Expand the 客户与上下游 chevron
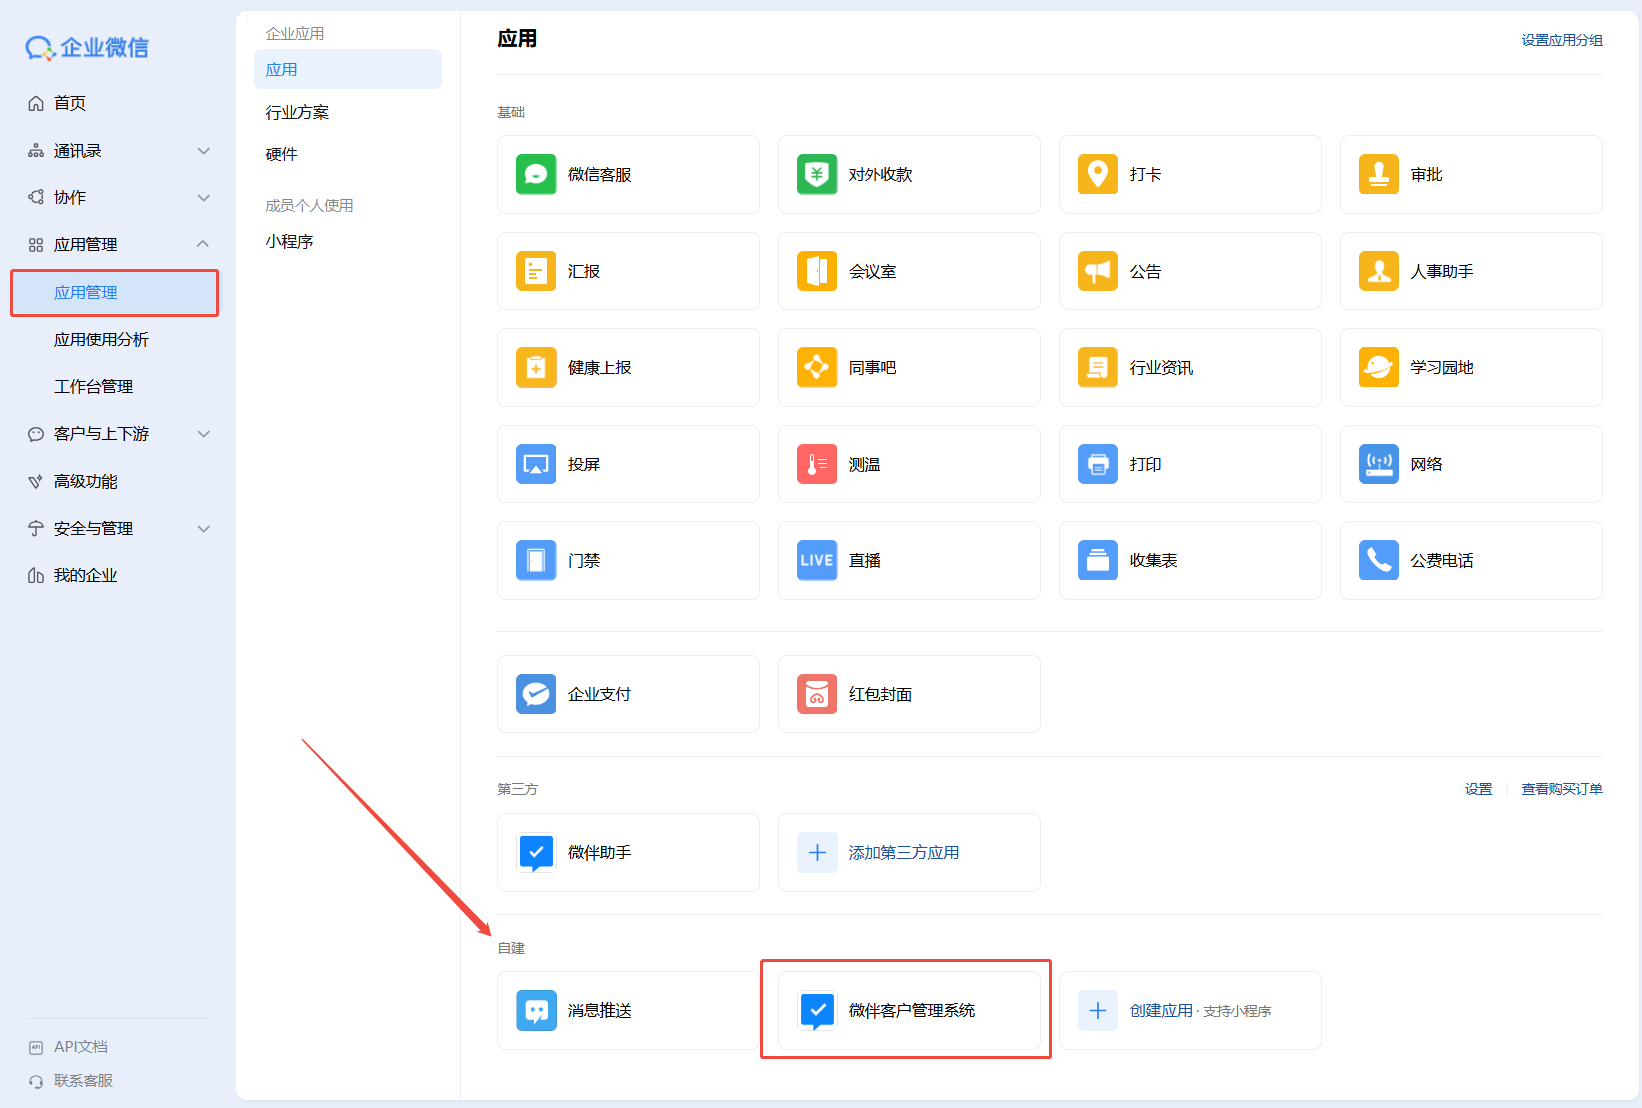The height and width of the screenshot is (1108, 1642). tap(204, 434)
